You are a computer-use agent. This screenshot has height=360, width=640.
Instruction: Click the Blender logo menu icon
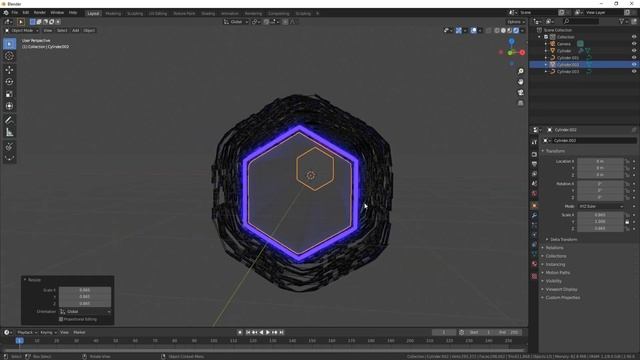click(x=6, y=13)
